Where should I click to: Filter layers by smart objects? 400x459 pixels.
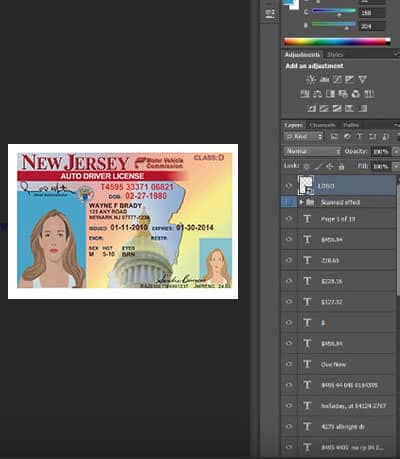point(385,136)
